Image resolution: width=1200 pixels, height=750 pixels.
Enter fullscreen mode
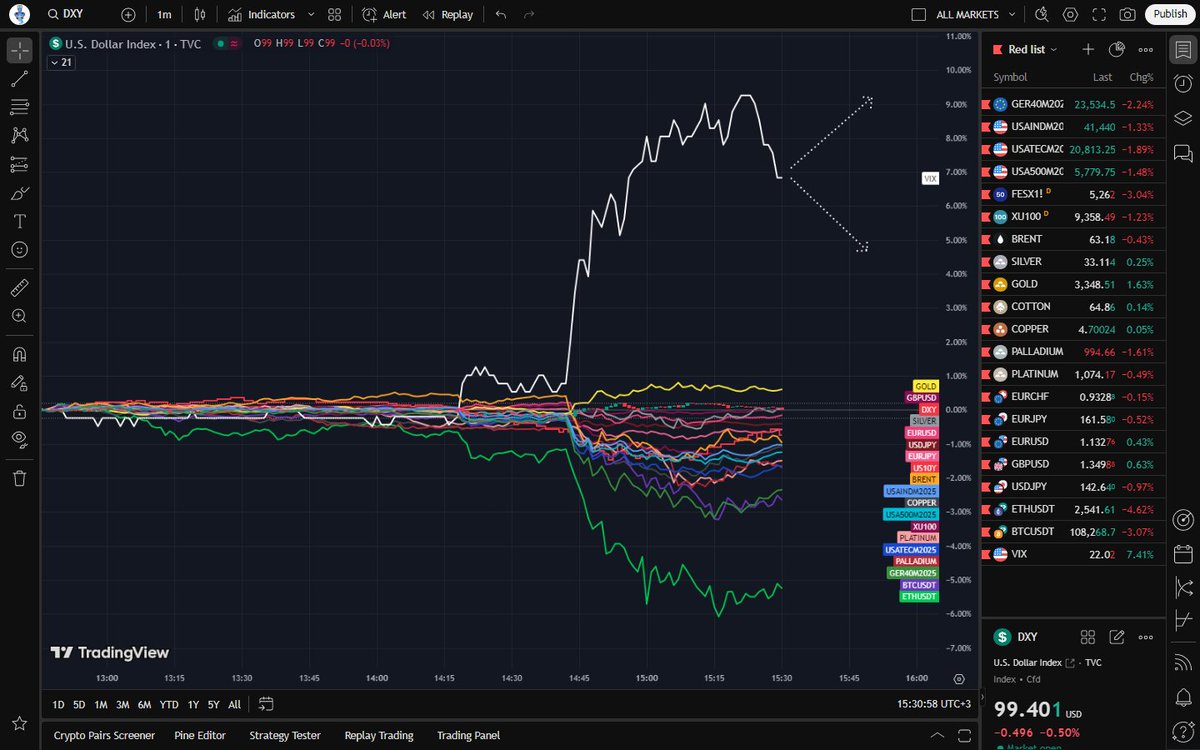coord(1099,15)
